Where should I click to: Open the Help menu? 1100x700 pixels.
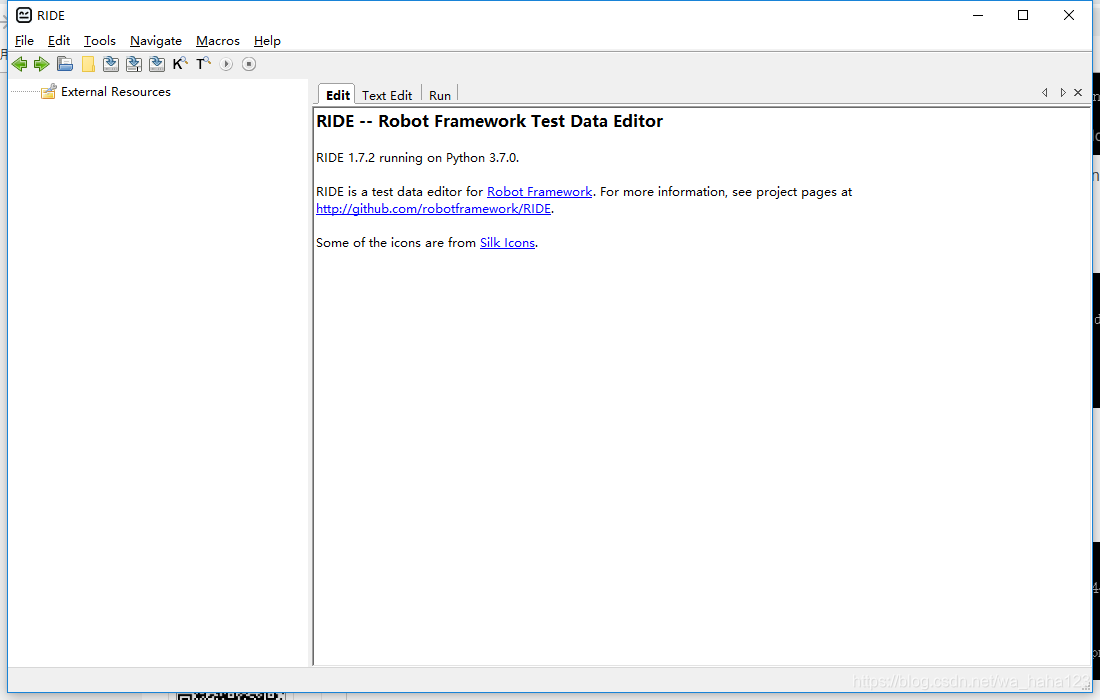(267, 41)
